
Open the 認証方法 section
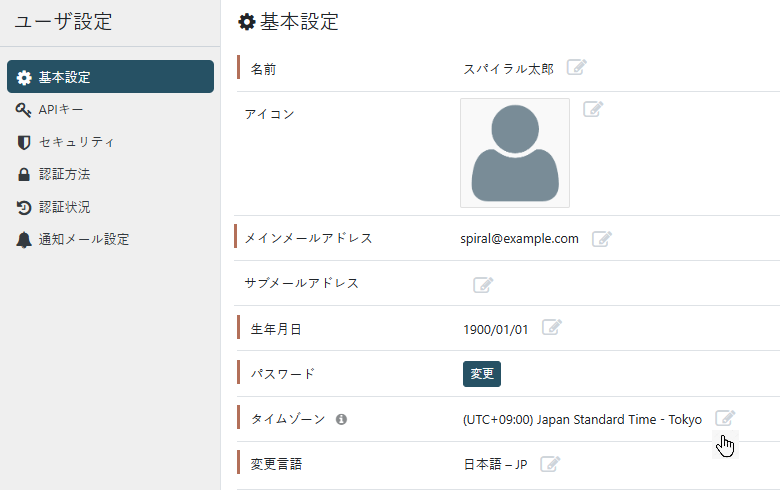[x=64, y=174]
